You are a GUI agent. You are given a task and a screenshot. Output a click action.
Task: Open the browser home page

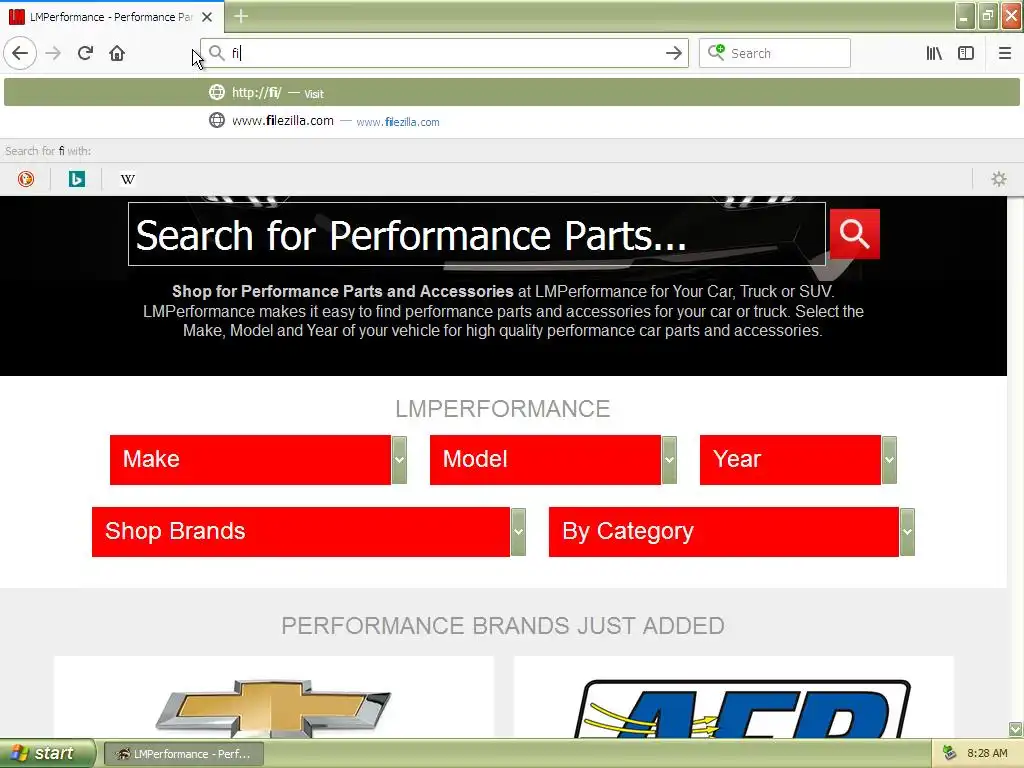click(x=117, y=53)
